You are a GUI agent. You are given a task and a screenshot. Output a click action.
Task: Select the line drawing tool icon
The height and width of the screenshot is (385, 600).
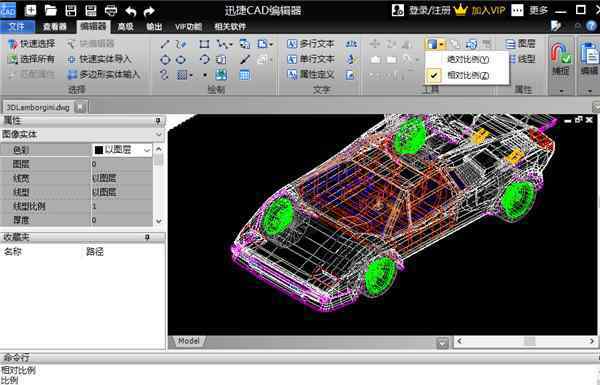point(165,44)
